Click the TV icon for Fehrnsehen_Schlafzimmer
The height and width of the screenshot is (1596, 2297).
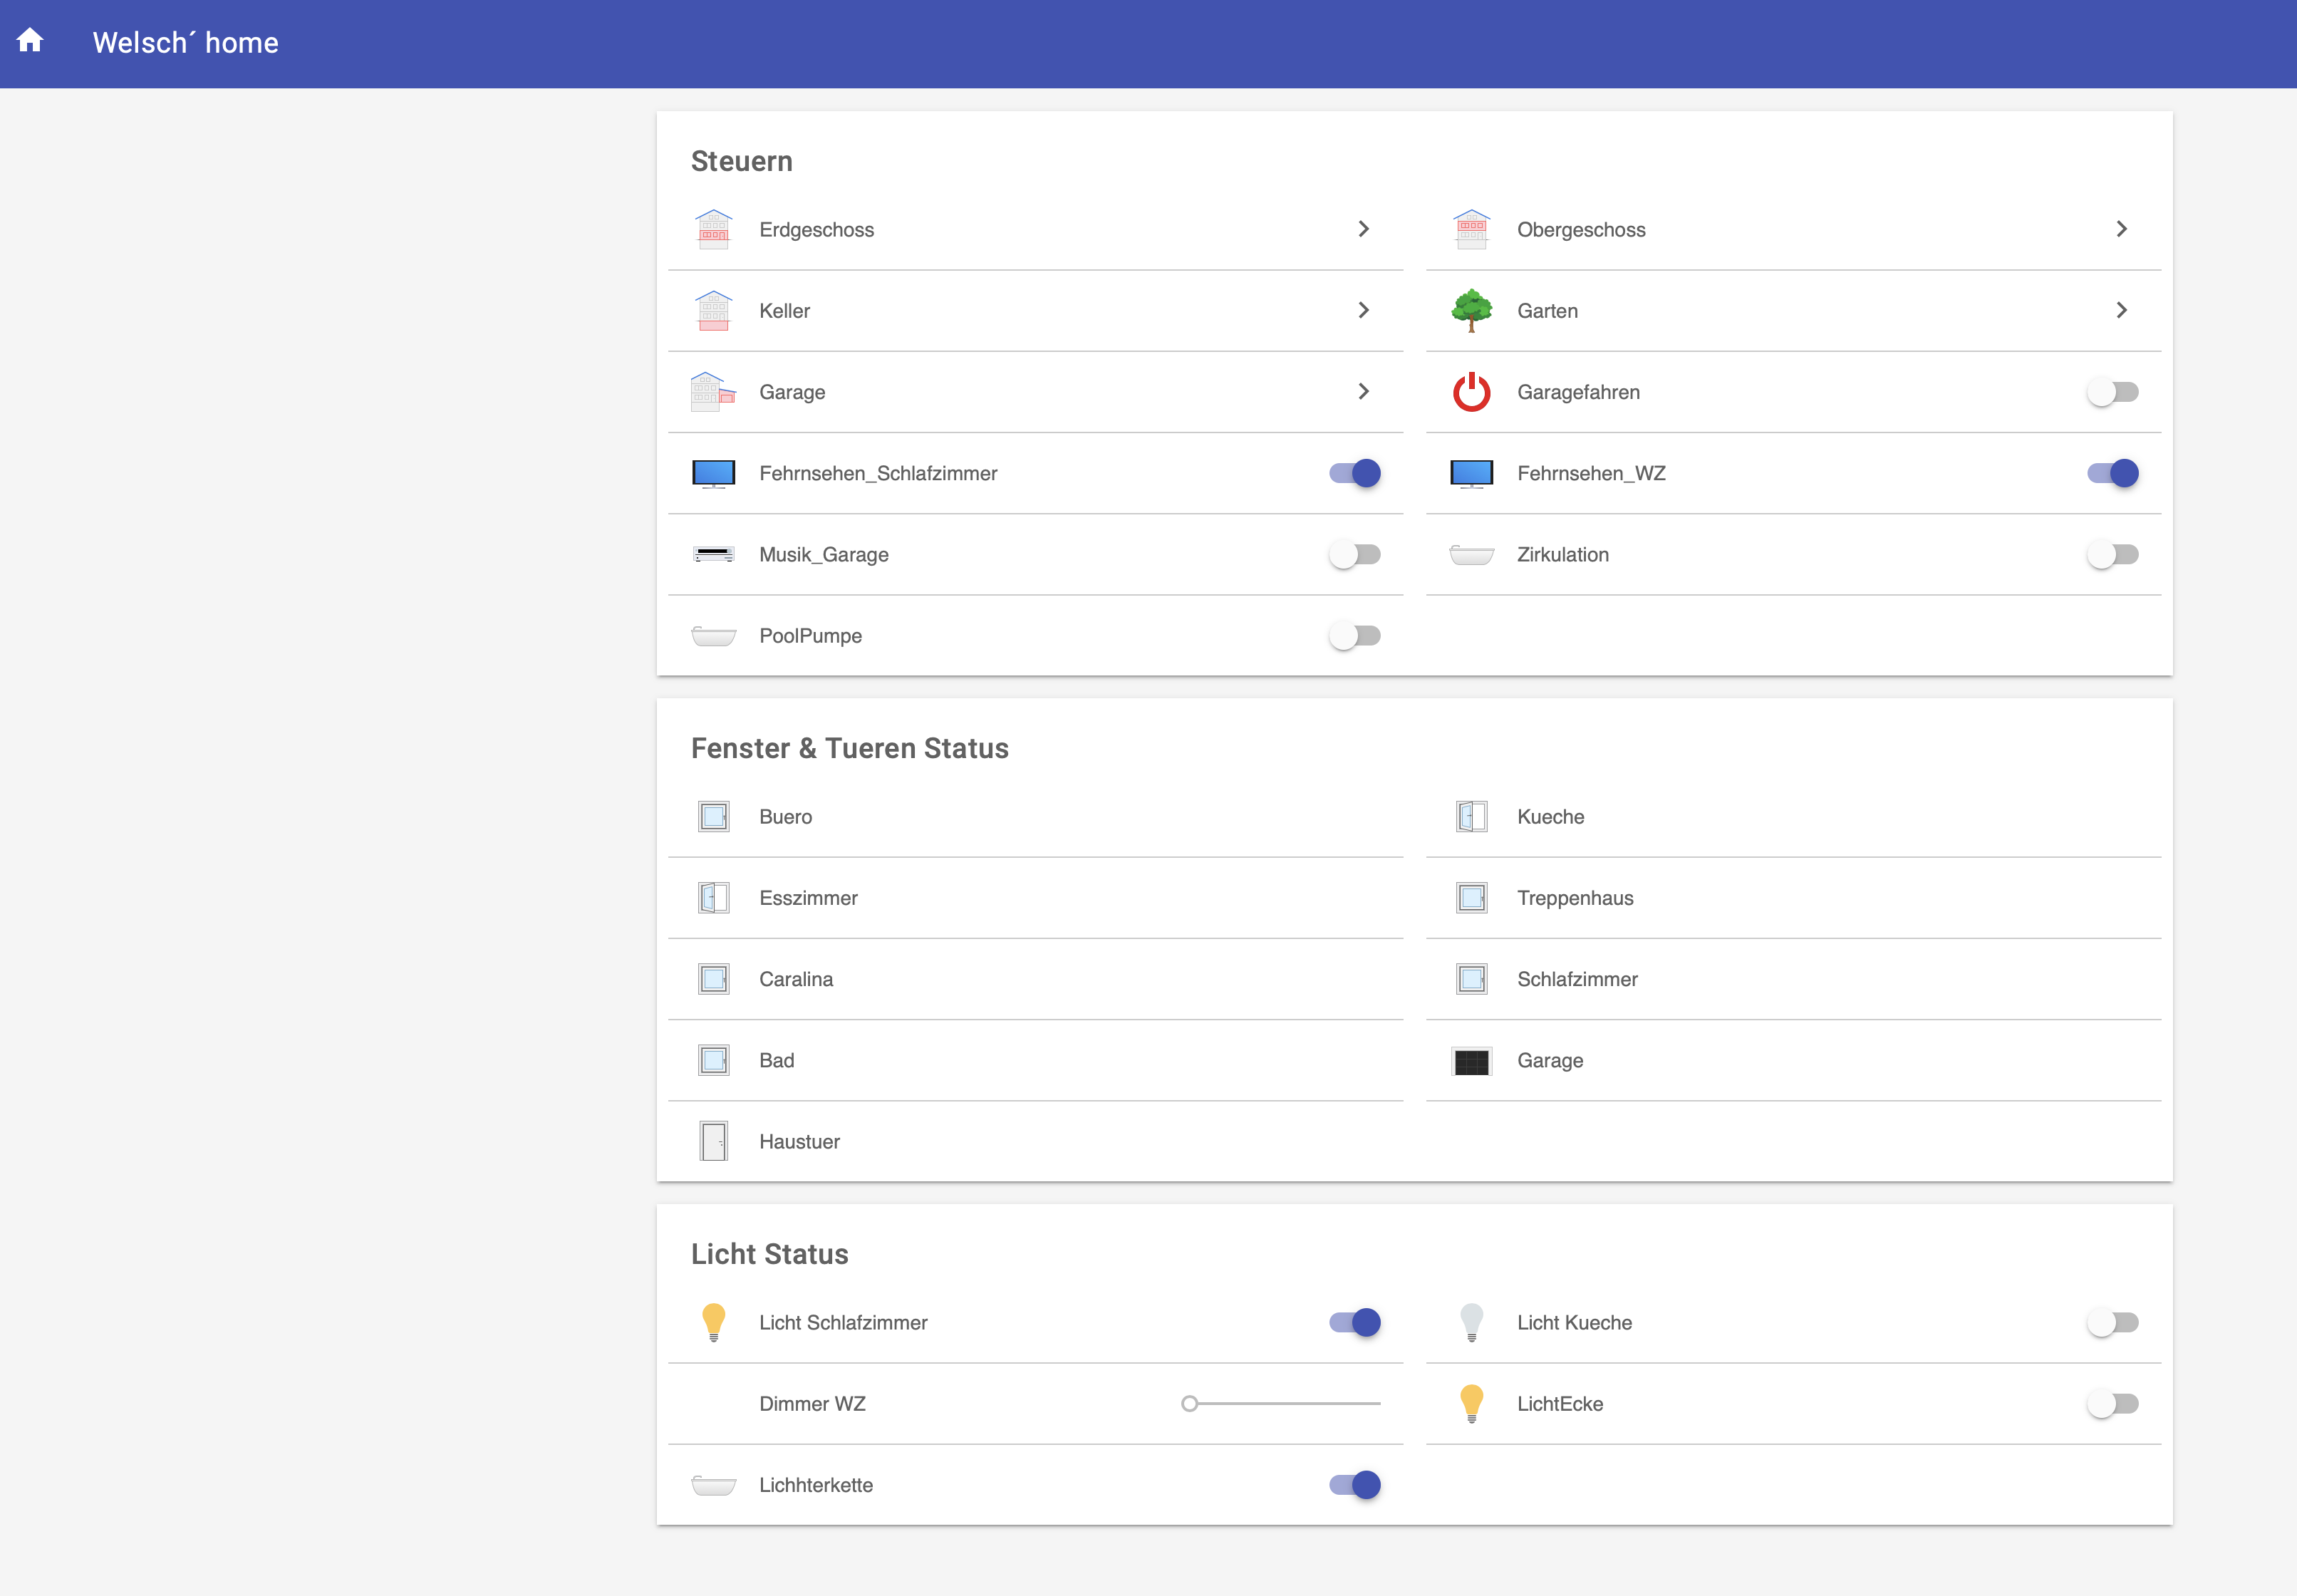(x=713, y=473)
